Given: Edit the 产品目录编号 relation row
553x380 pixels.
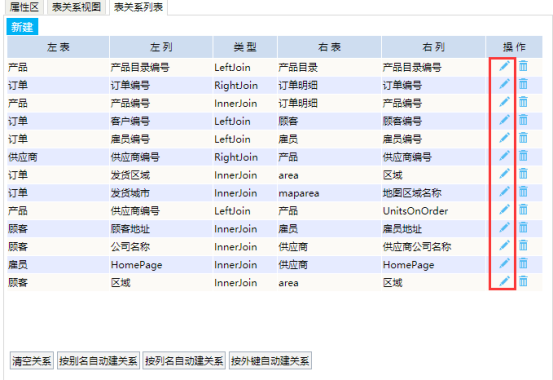Looking at the screenshot, I should pyautogui.click(x=504, y=66).
